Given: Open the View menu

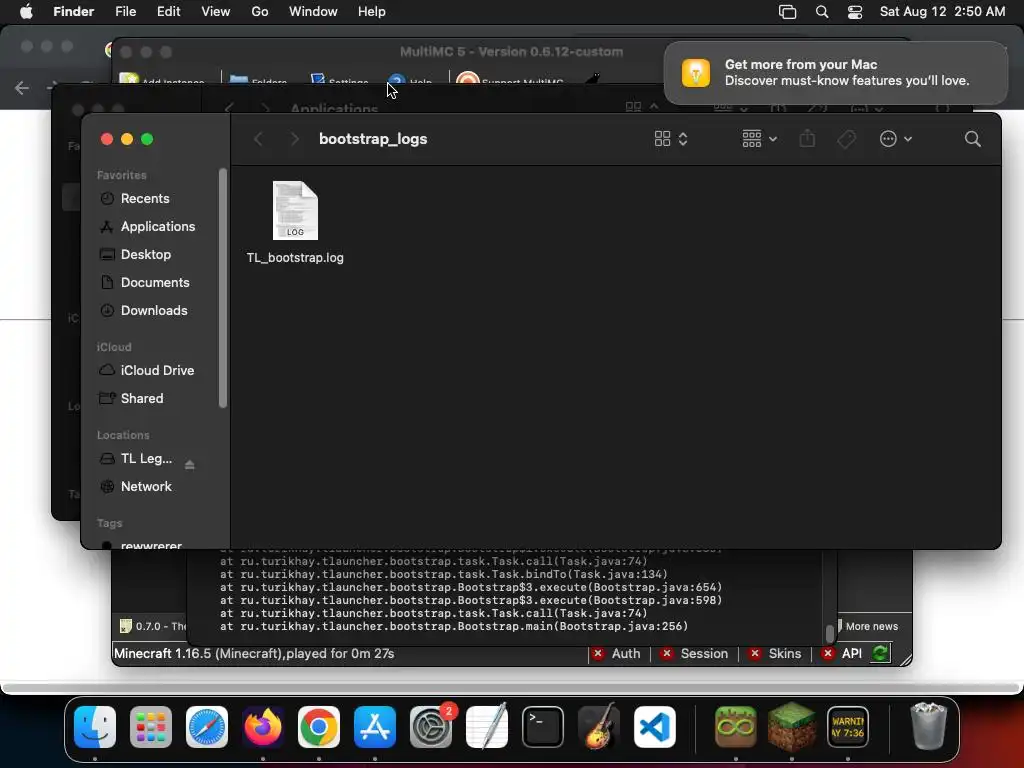Looking at the screenshot, I should (x=216, y=12).
